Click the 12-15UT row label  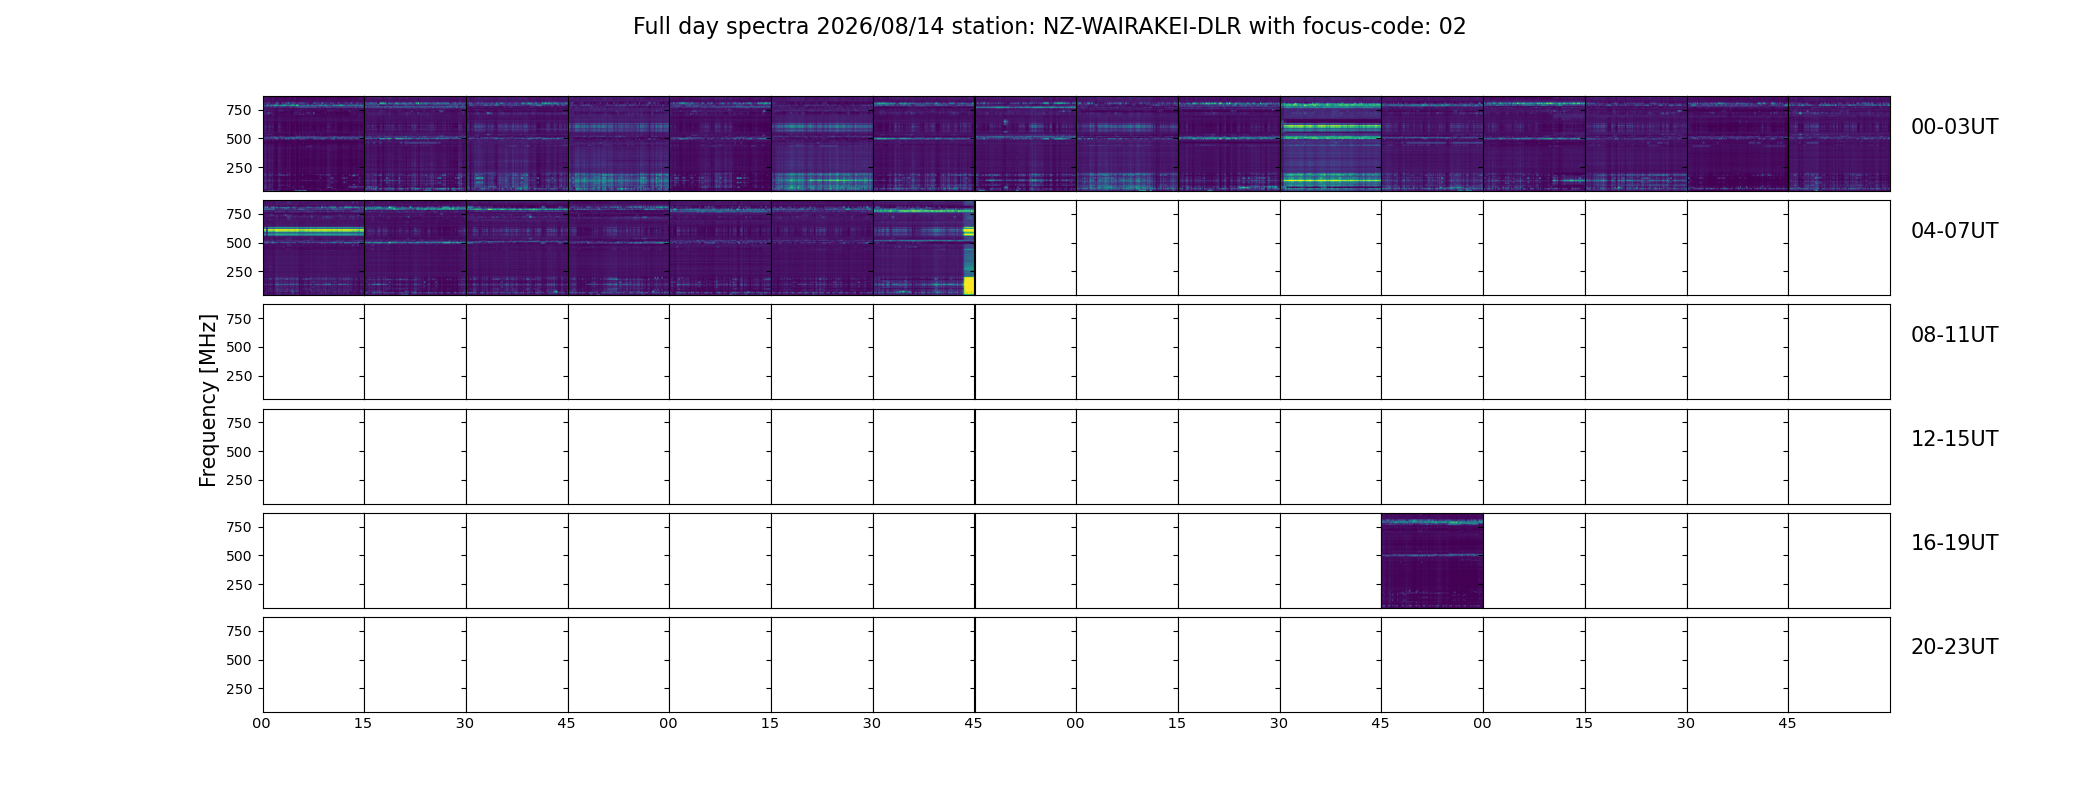pos(1954,439)
